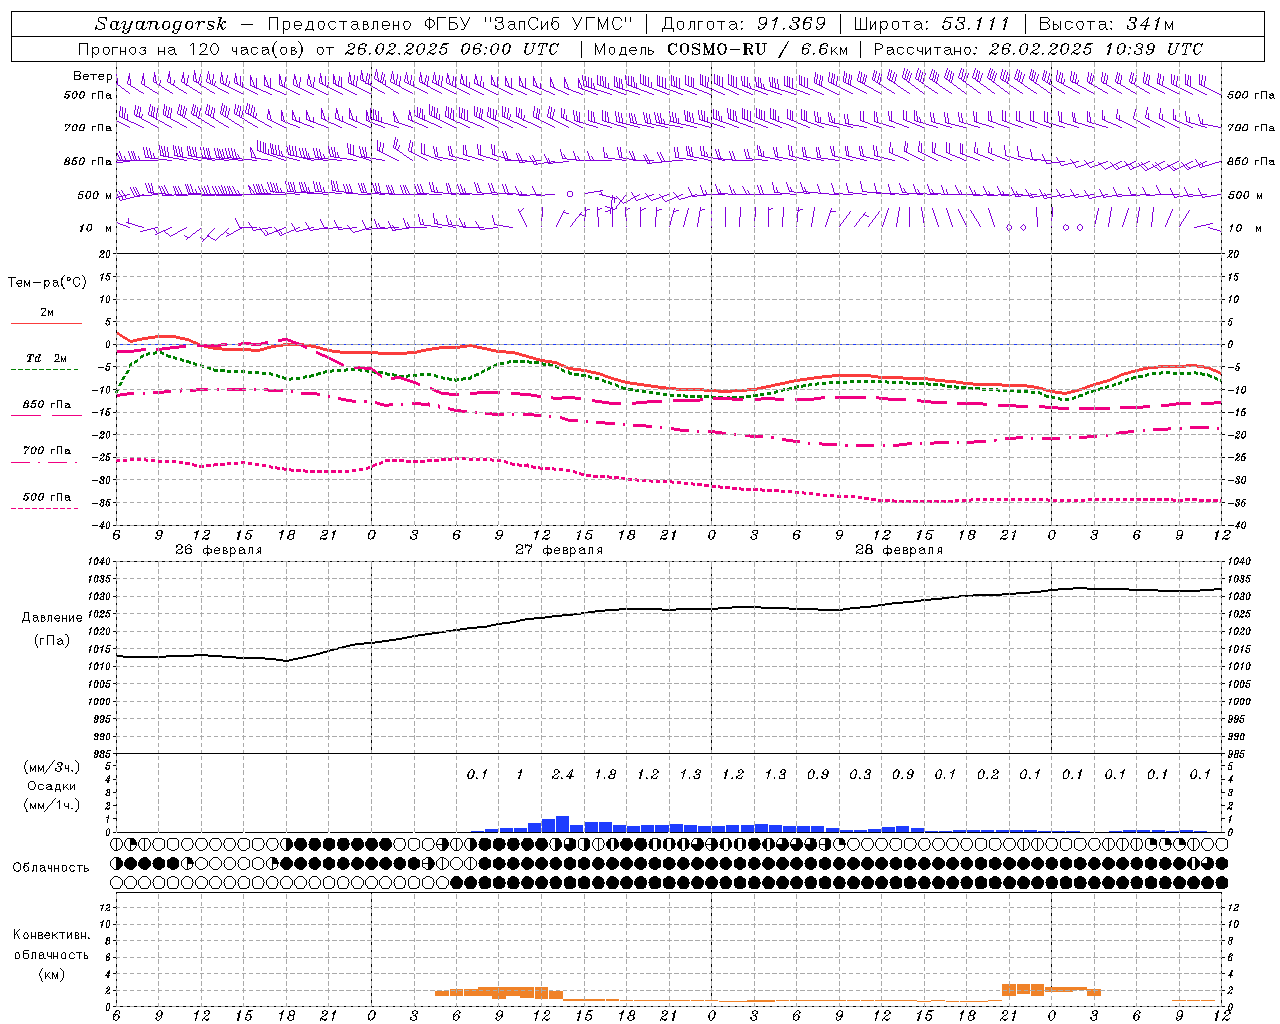Image resolution: width=1280 pixels, height=1024 pixels.
Task: Click the 'Осадки' precipitation label
Action: [52, 786]
